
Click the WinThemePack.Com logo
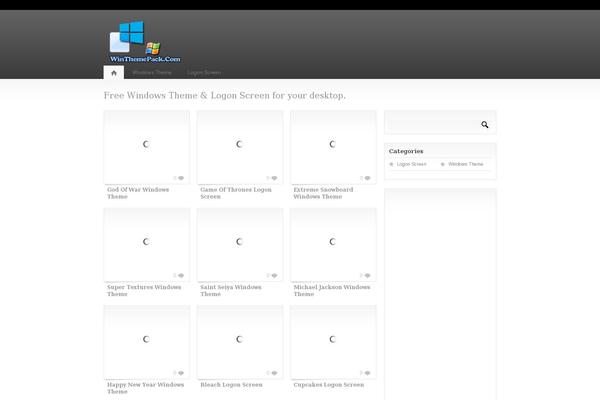tap(145, 42)
